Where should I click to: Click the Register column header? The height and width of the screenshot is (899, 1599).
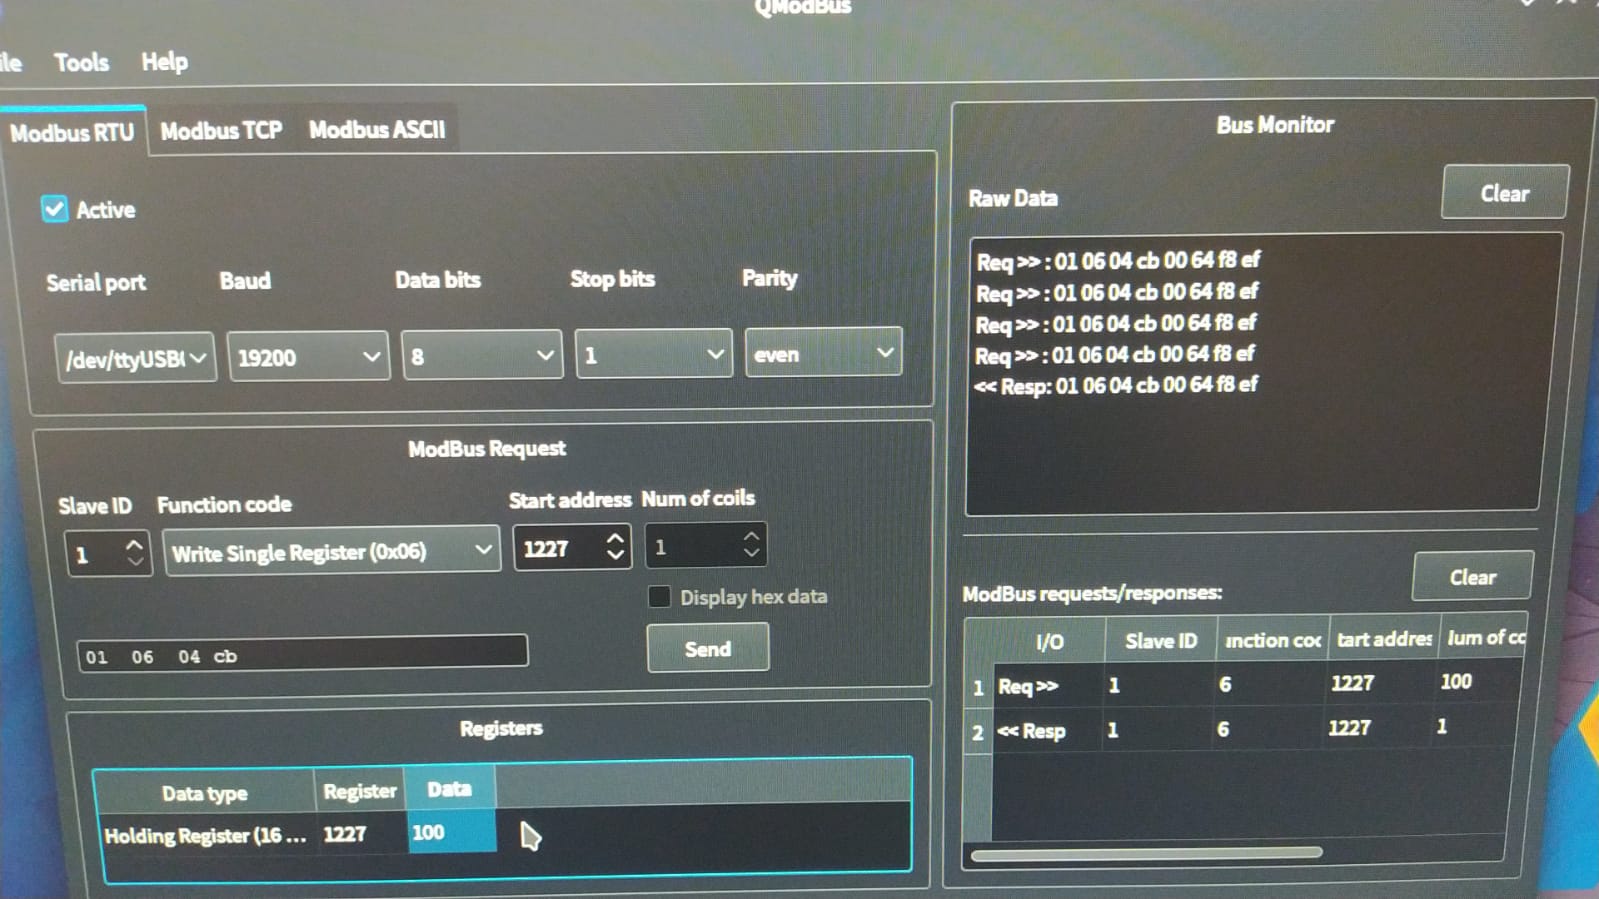tap(360, 791)
